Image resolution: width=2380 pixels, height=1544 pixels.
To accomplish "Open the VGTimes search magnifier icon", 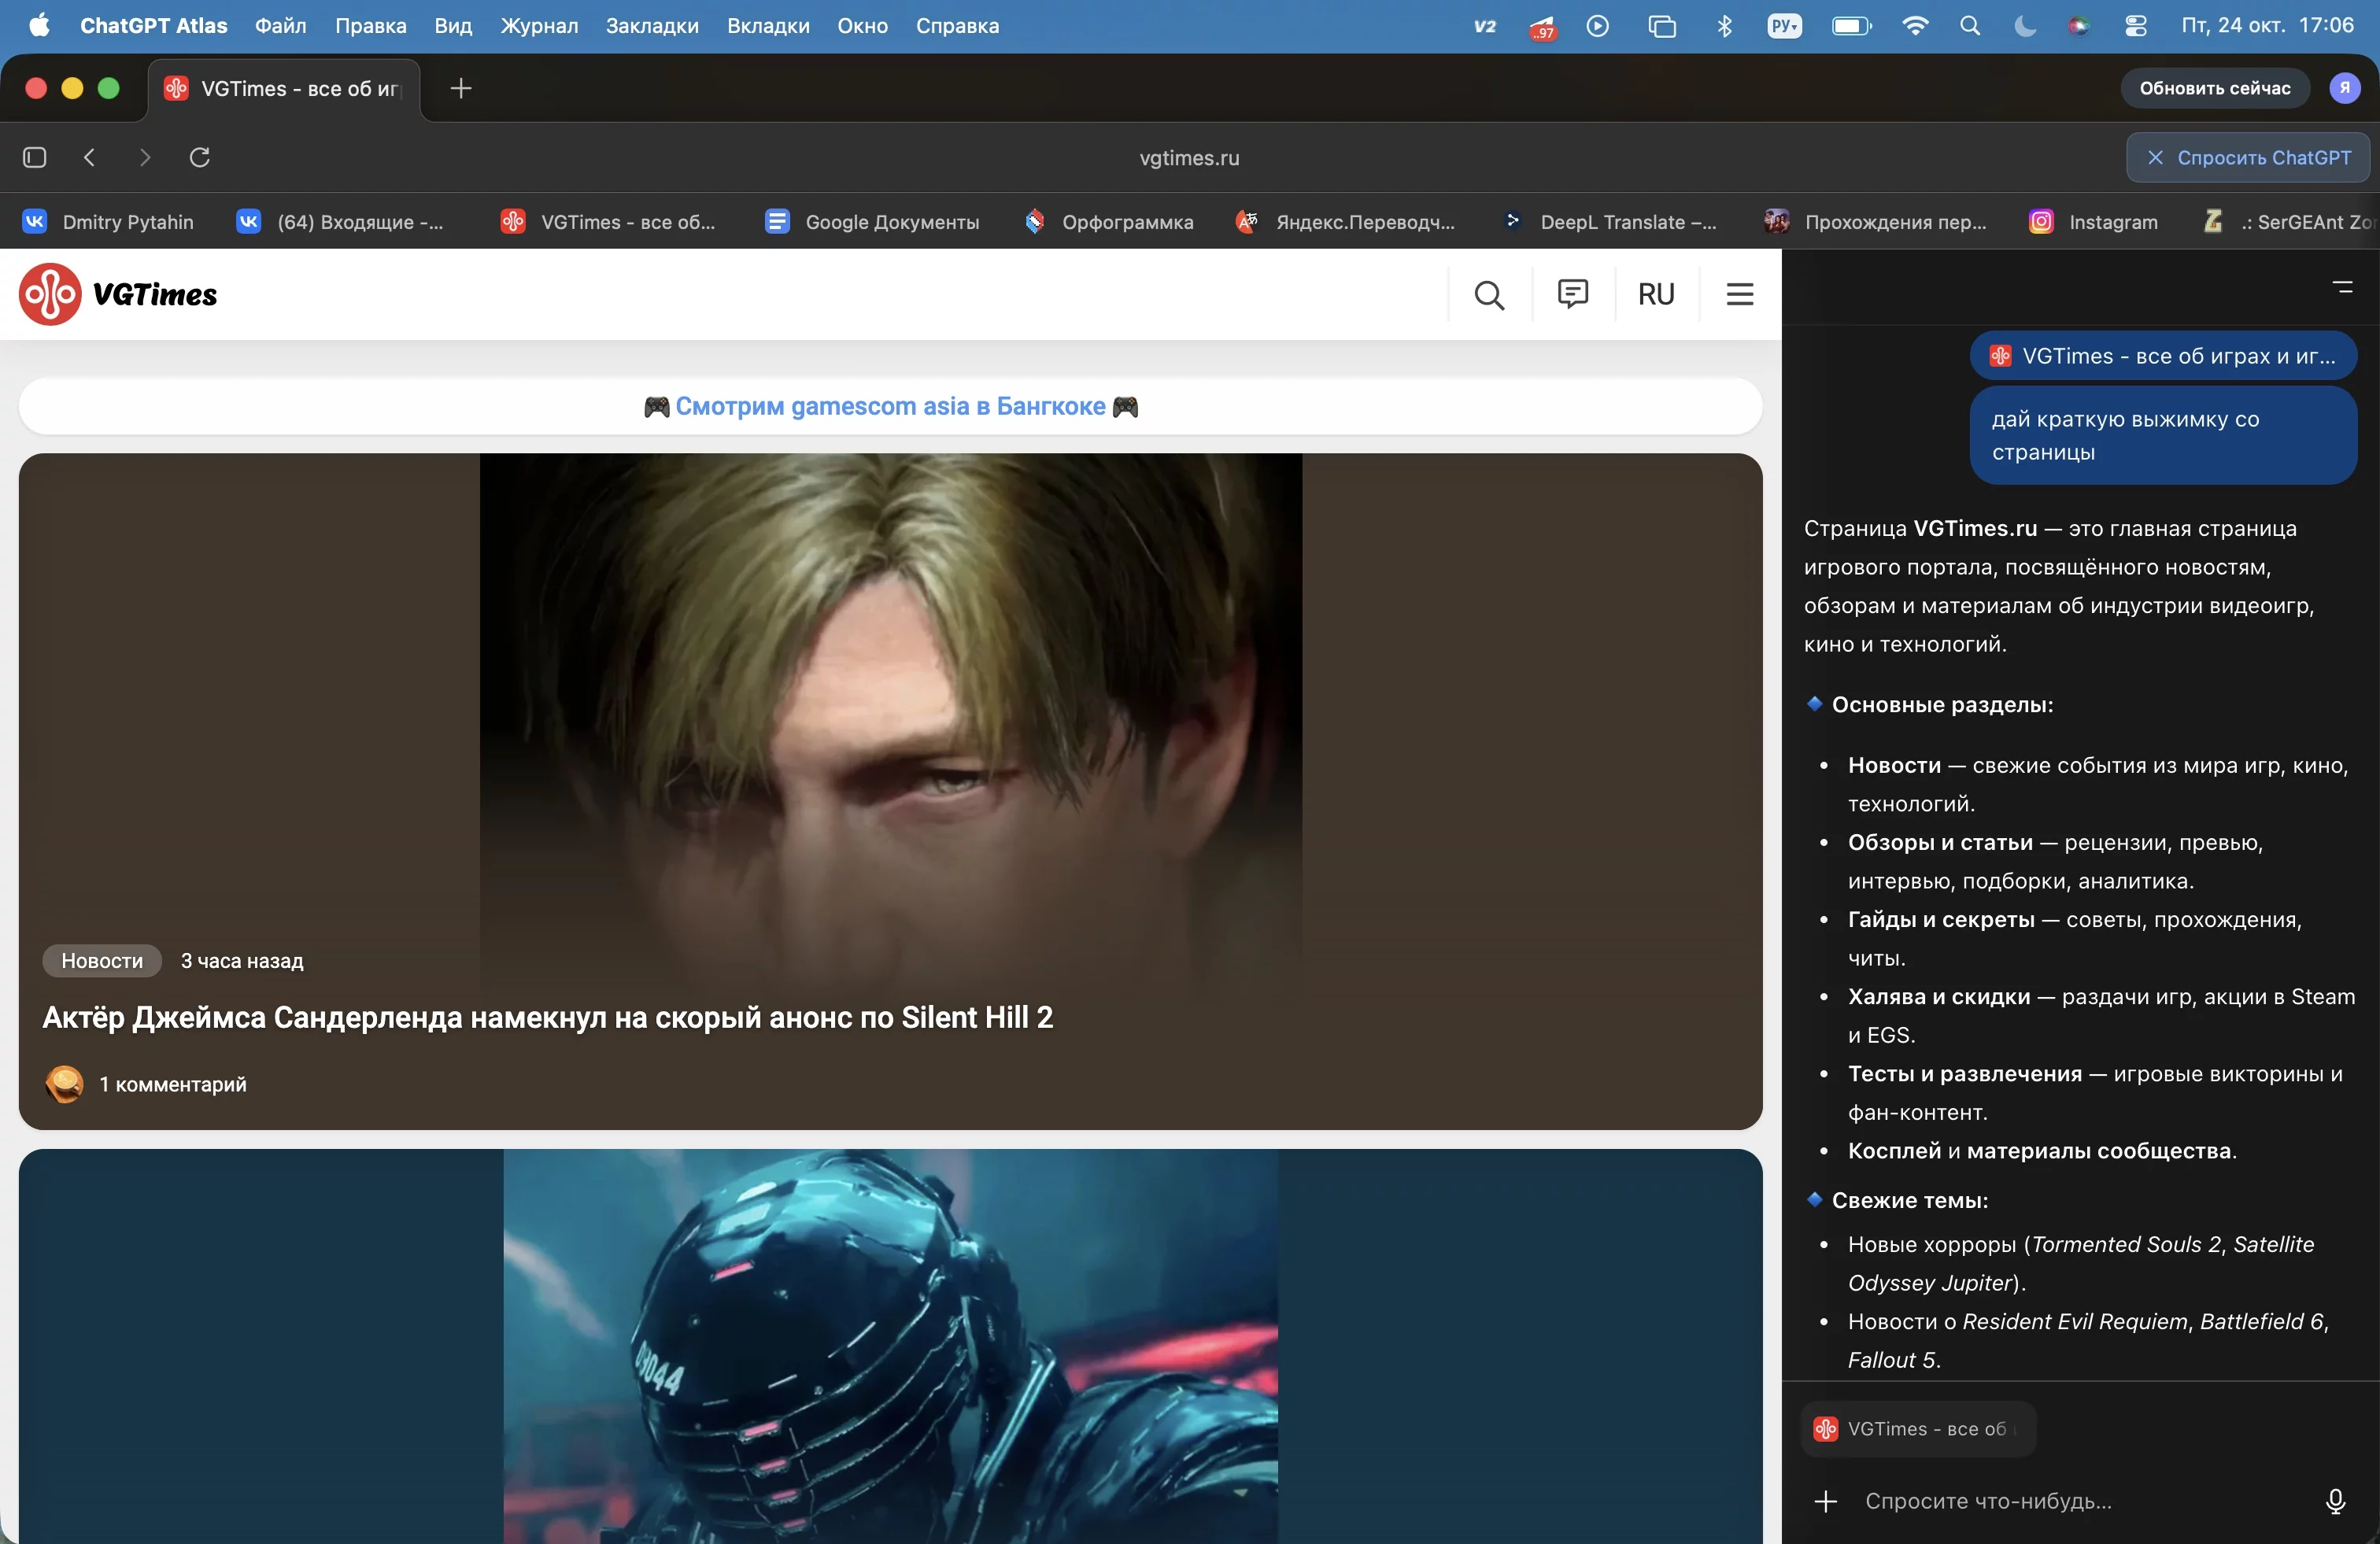I will (1489, 294).
